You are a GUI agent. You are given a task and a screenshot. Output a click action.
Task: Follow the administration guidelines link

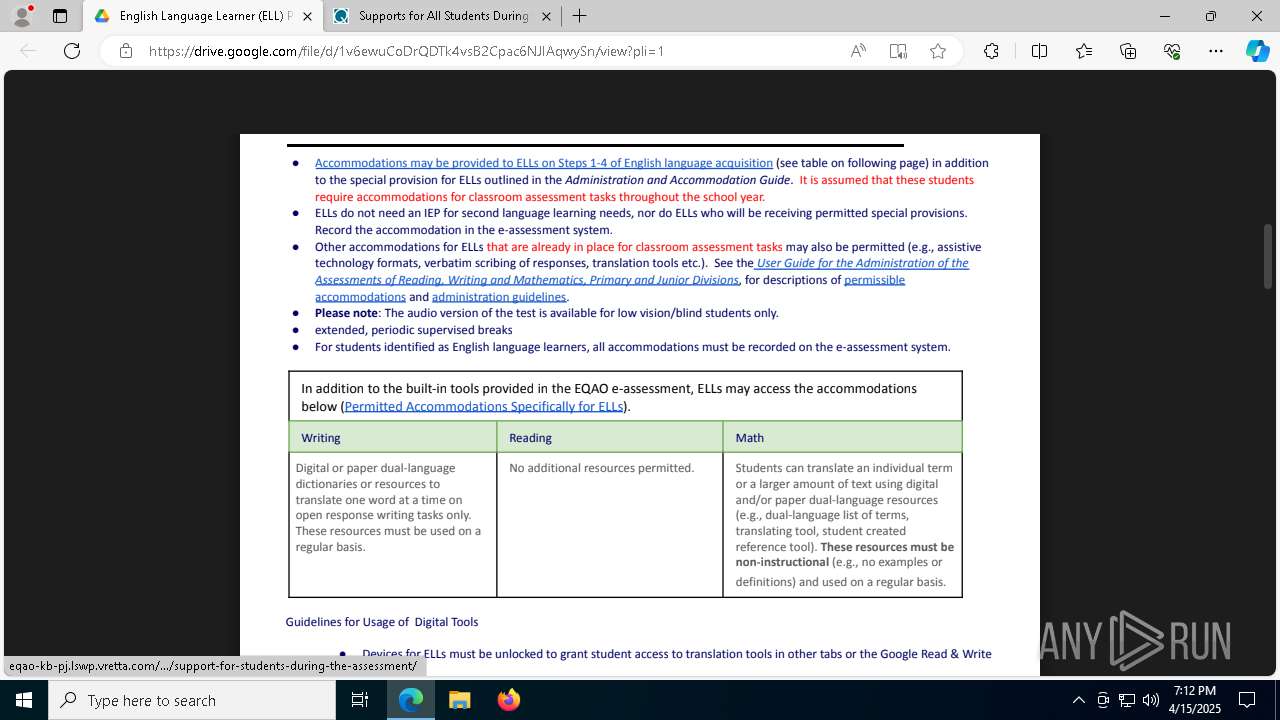(x=499, y=297)
